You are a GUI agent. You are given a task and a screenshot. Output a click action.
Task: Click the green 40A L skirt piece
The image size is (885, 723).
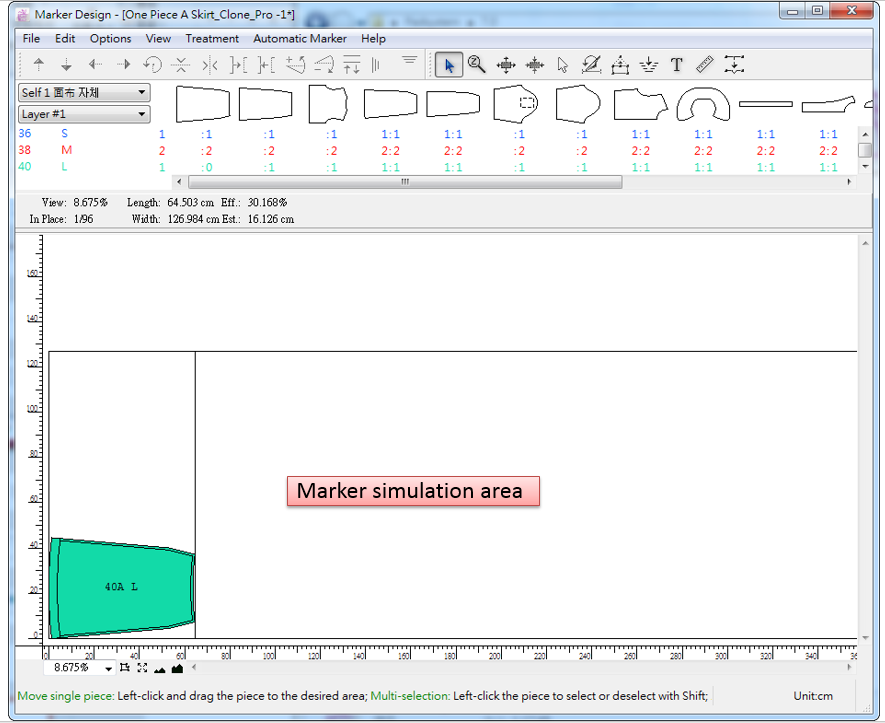coord(121,587)
